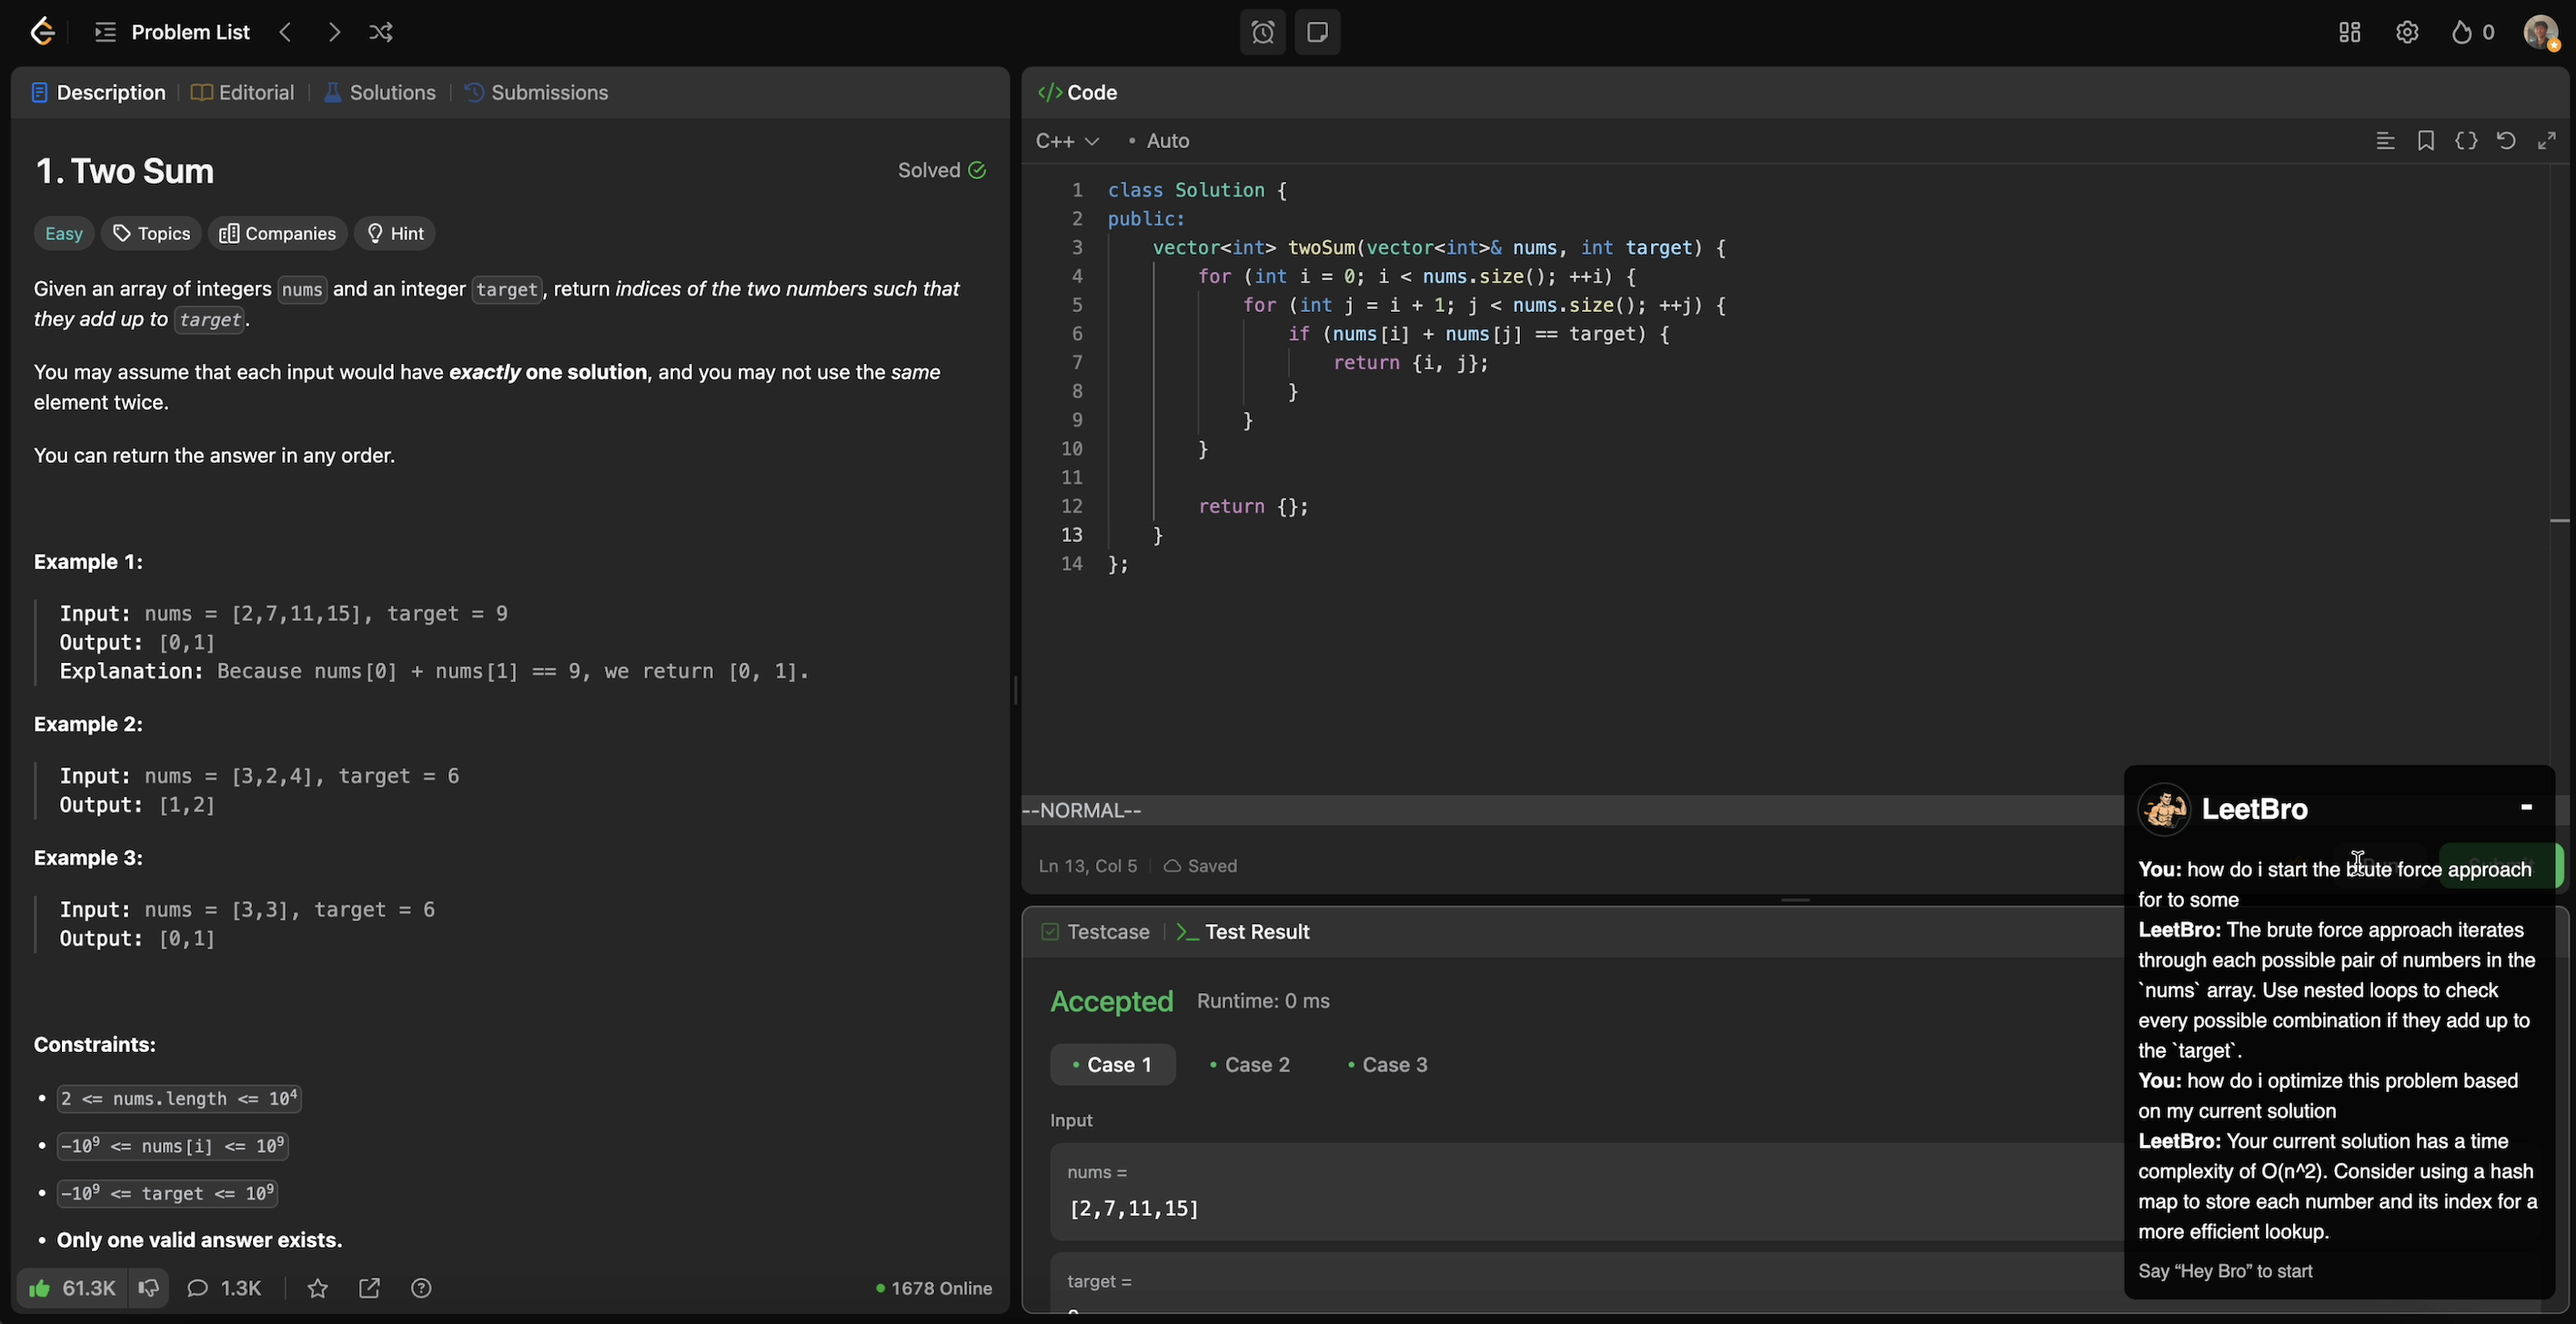Go to the next problem arrow

point(334,32)
